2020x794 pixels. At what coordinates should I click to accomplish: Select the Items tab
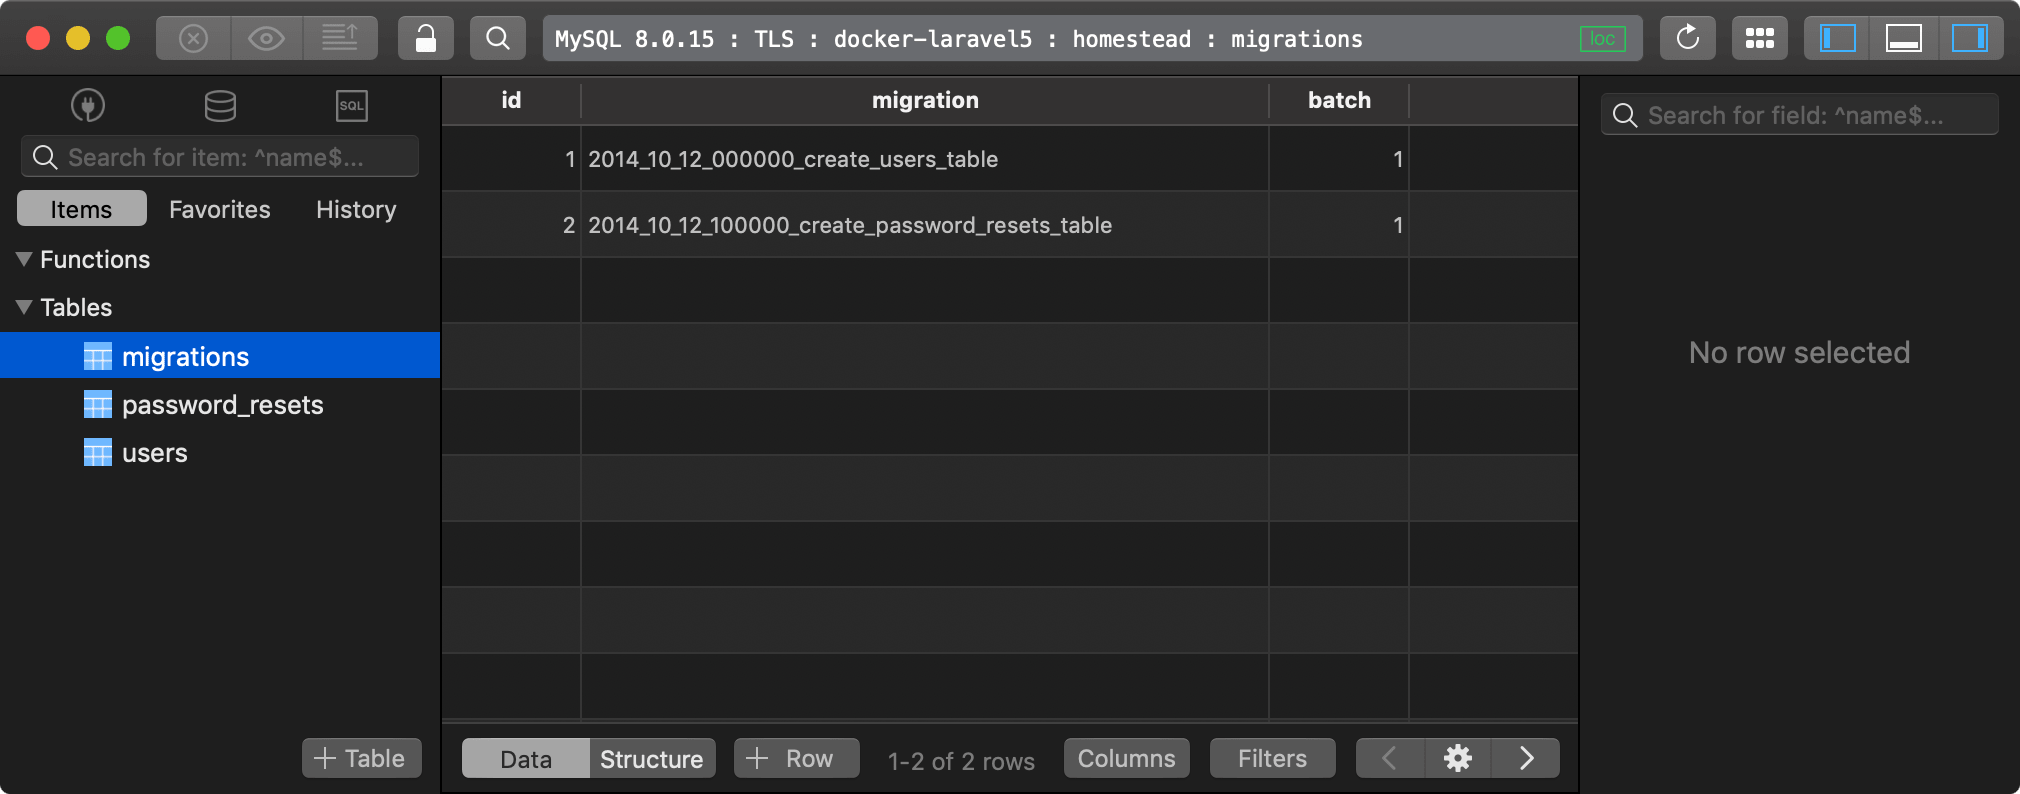click(82, 209)
